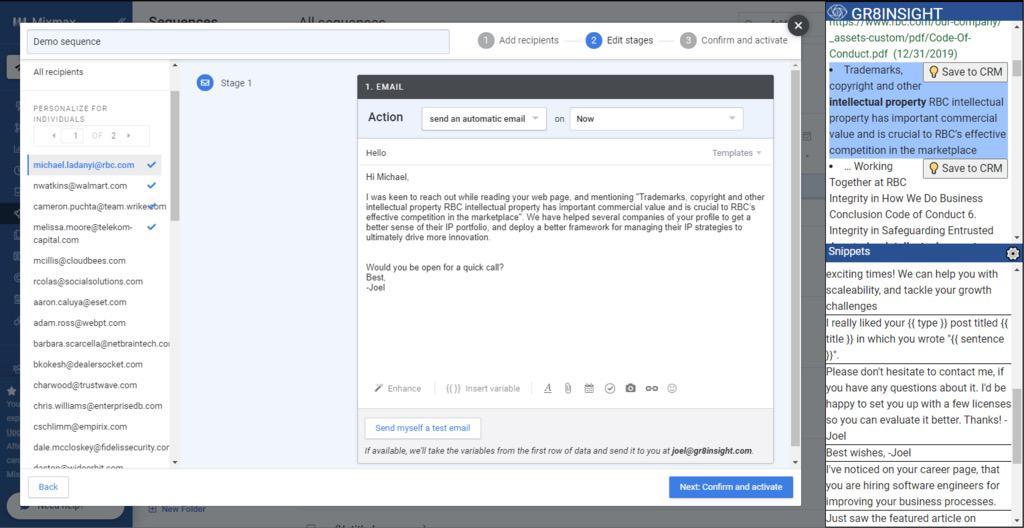Screen dimensions: 1024x528
Task: Select step 2 Edit stages
Action: pyautogui.click(x=619, y=41)
